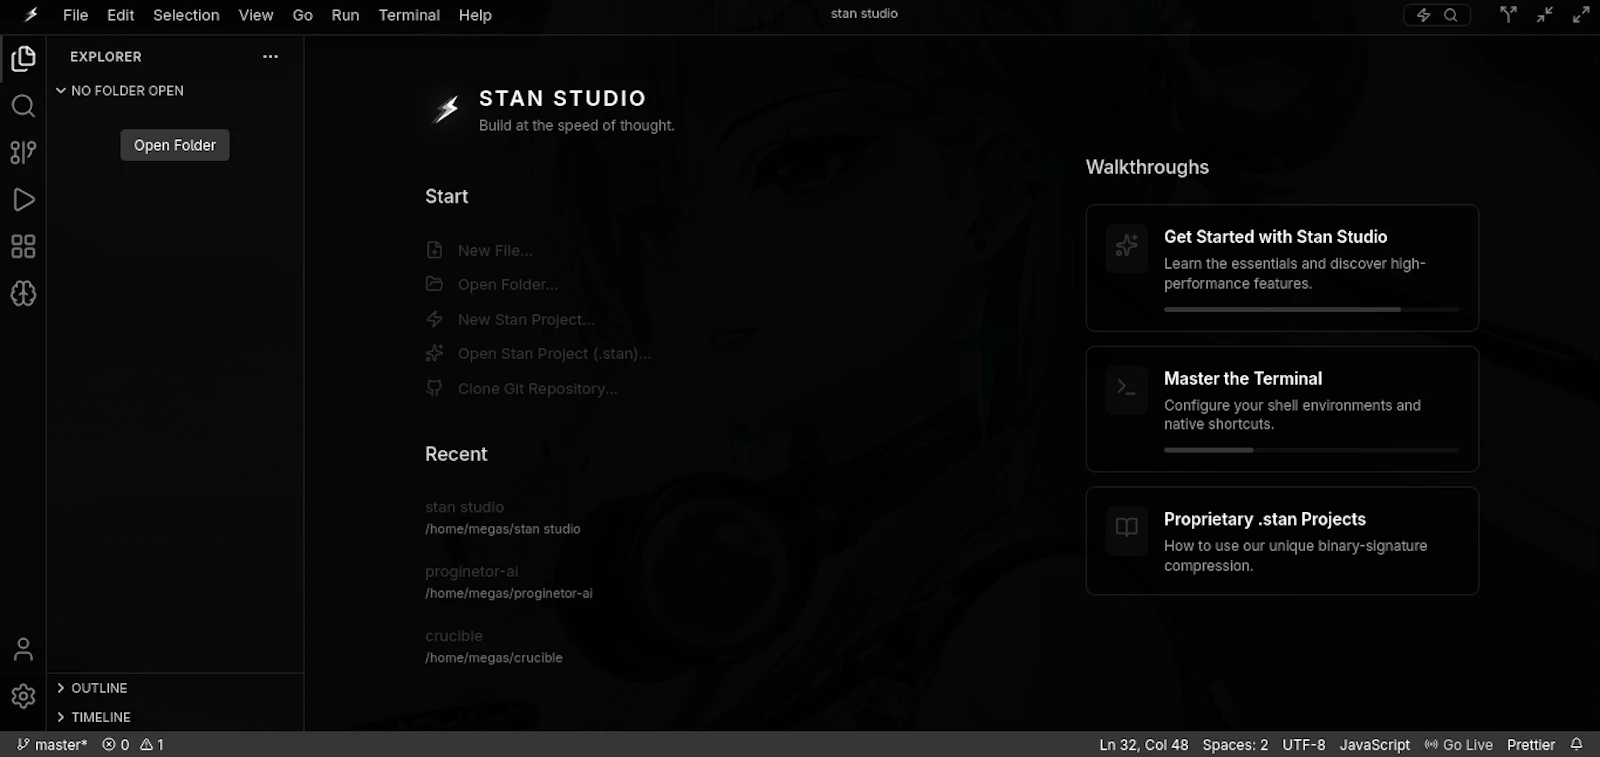The width and height of the screenshot is (1600, 757).
Task: Click the expand fullscreen icon in title bar
Action: 1581,14
